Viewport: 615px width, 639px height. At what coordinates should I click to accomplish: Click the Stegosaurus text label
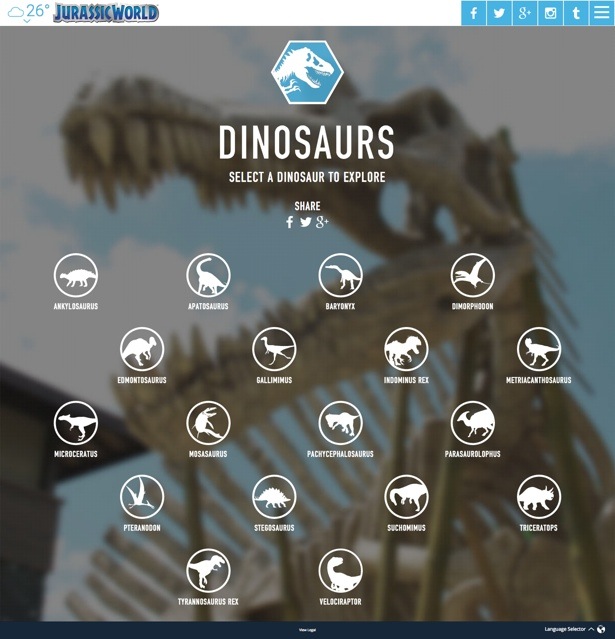pos(274,528)
